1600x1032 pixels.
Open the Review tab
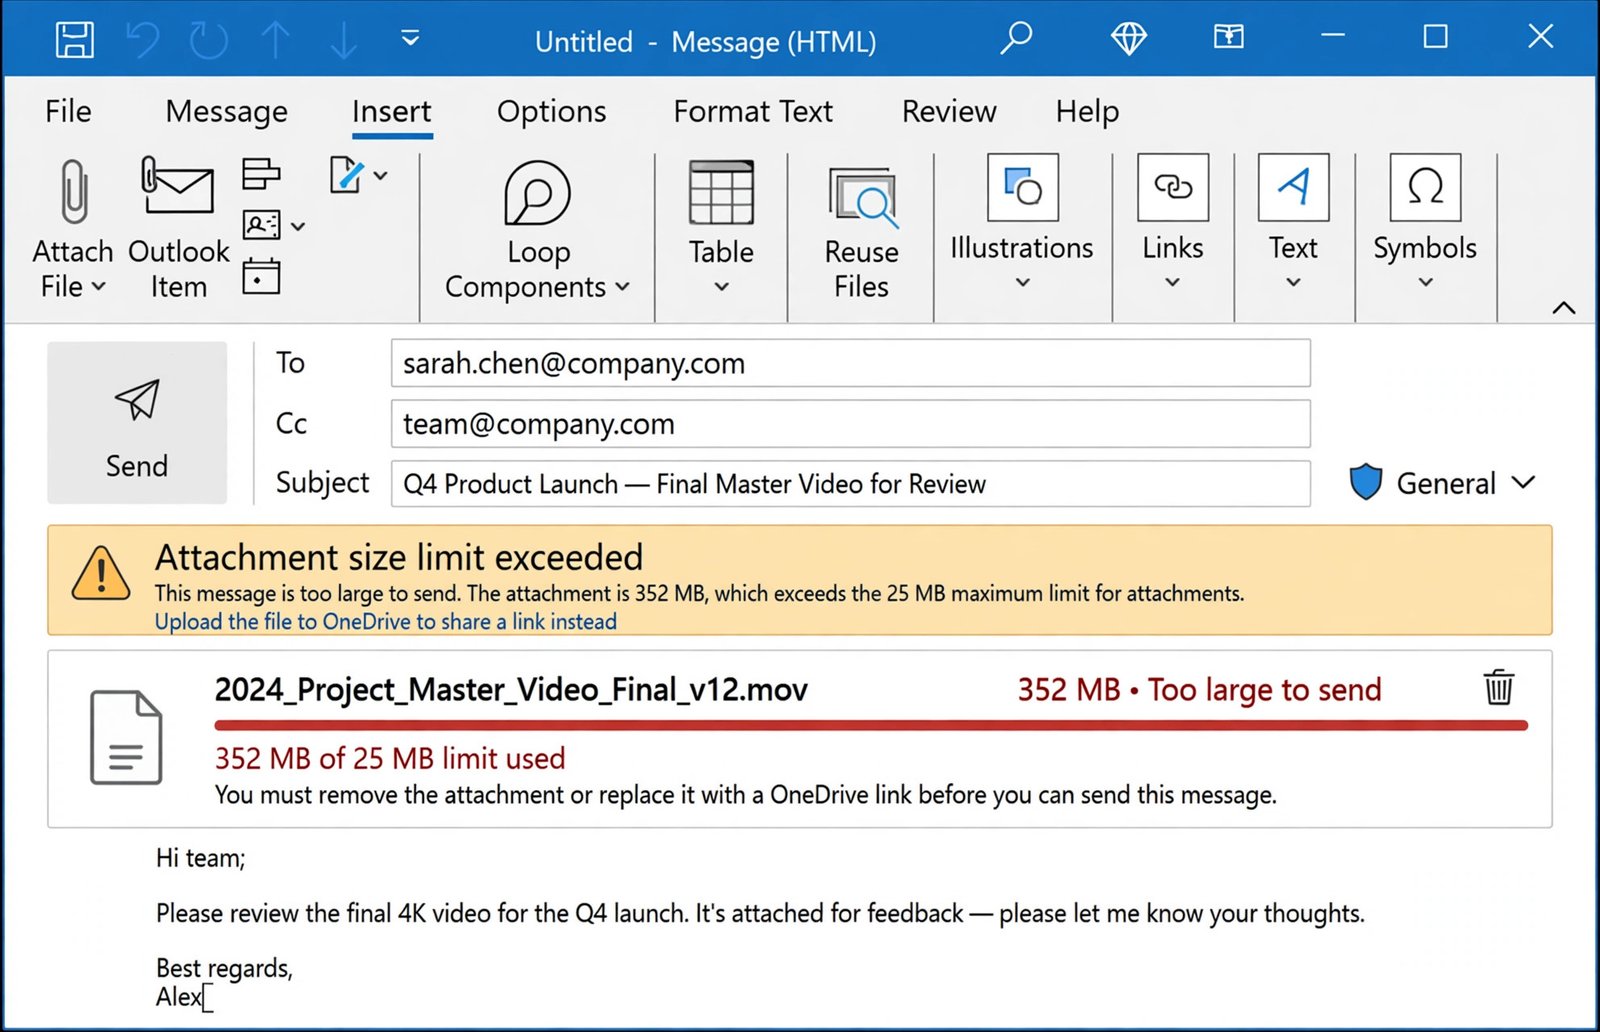click(x=949, y=111)
